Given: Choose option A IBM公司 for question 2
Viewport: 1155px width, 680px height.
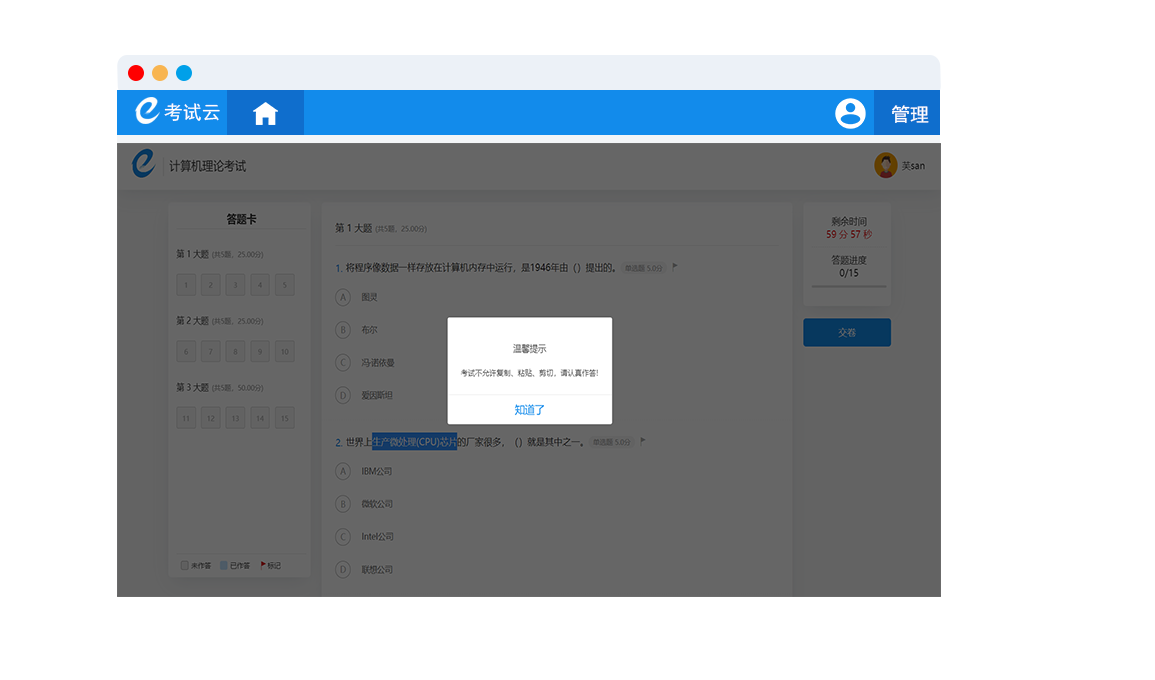Looking at the screenshot, I should point(343,471).
